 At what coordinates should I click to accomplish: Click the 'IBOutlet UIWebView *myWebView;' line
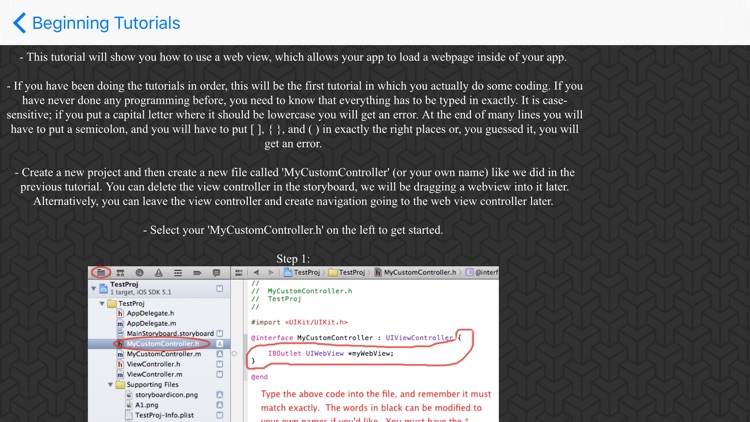coord(331,354)
